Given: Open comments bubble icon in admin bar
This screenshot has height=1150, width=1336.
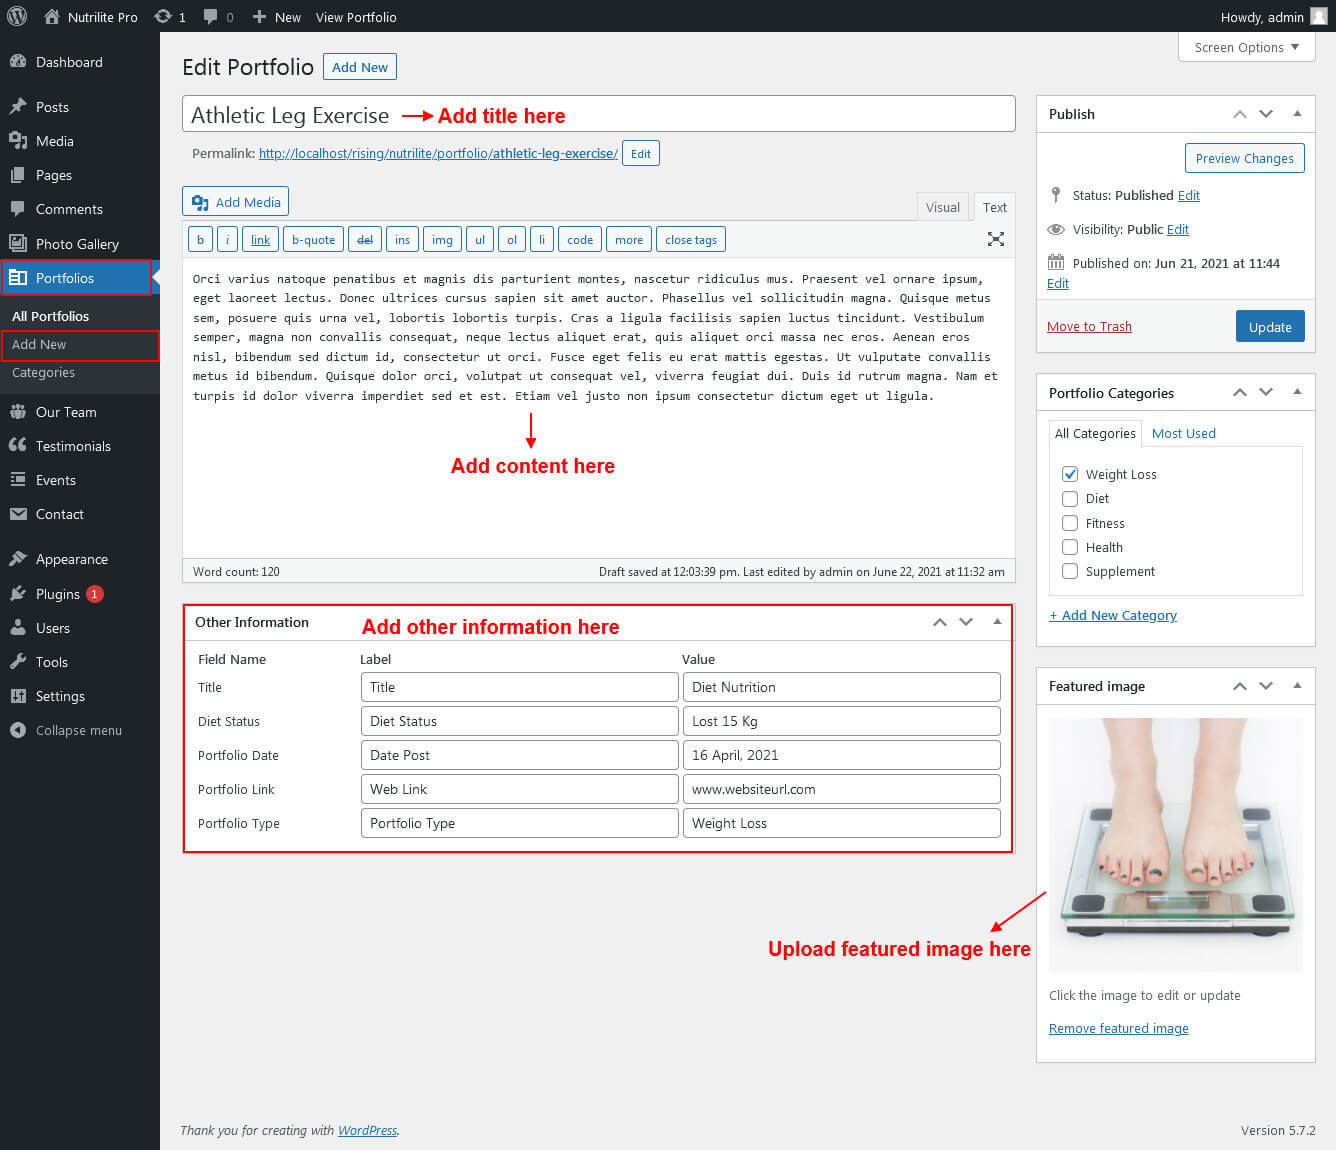Looking at the screenshot, I should [211, 17].
